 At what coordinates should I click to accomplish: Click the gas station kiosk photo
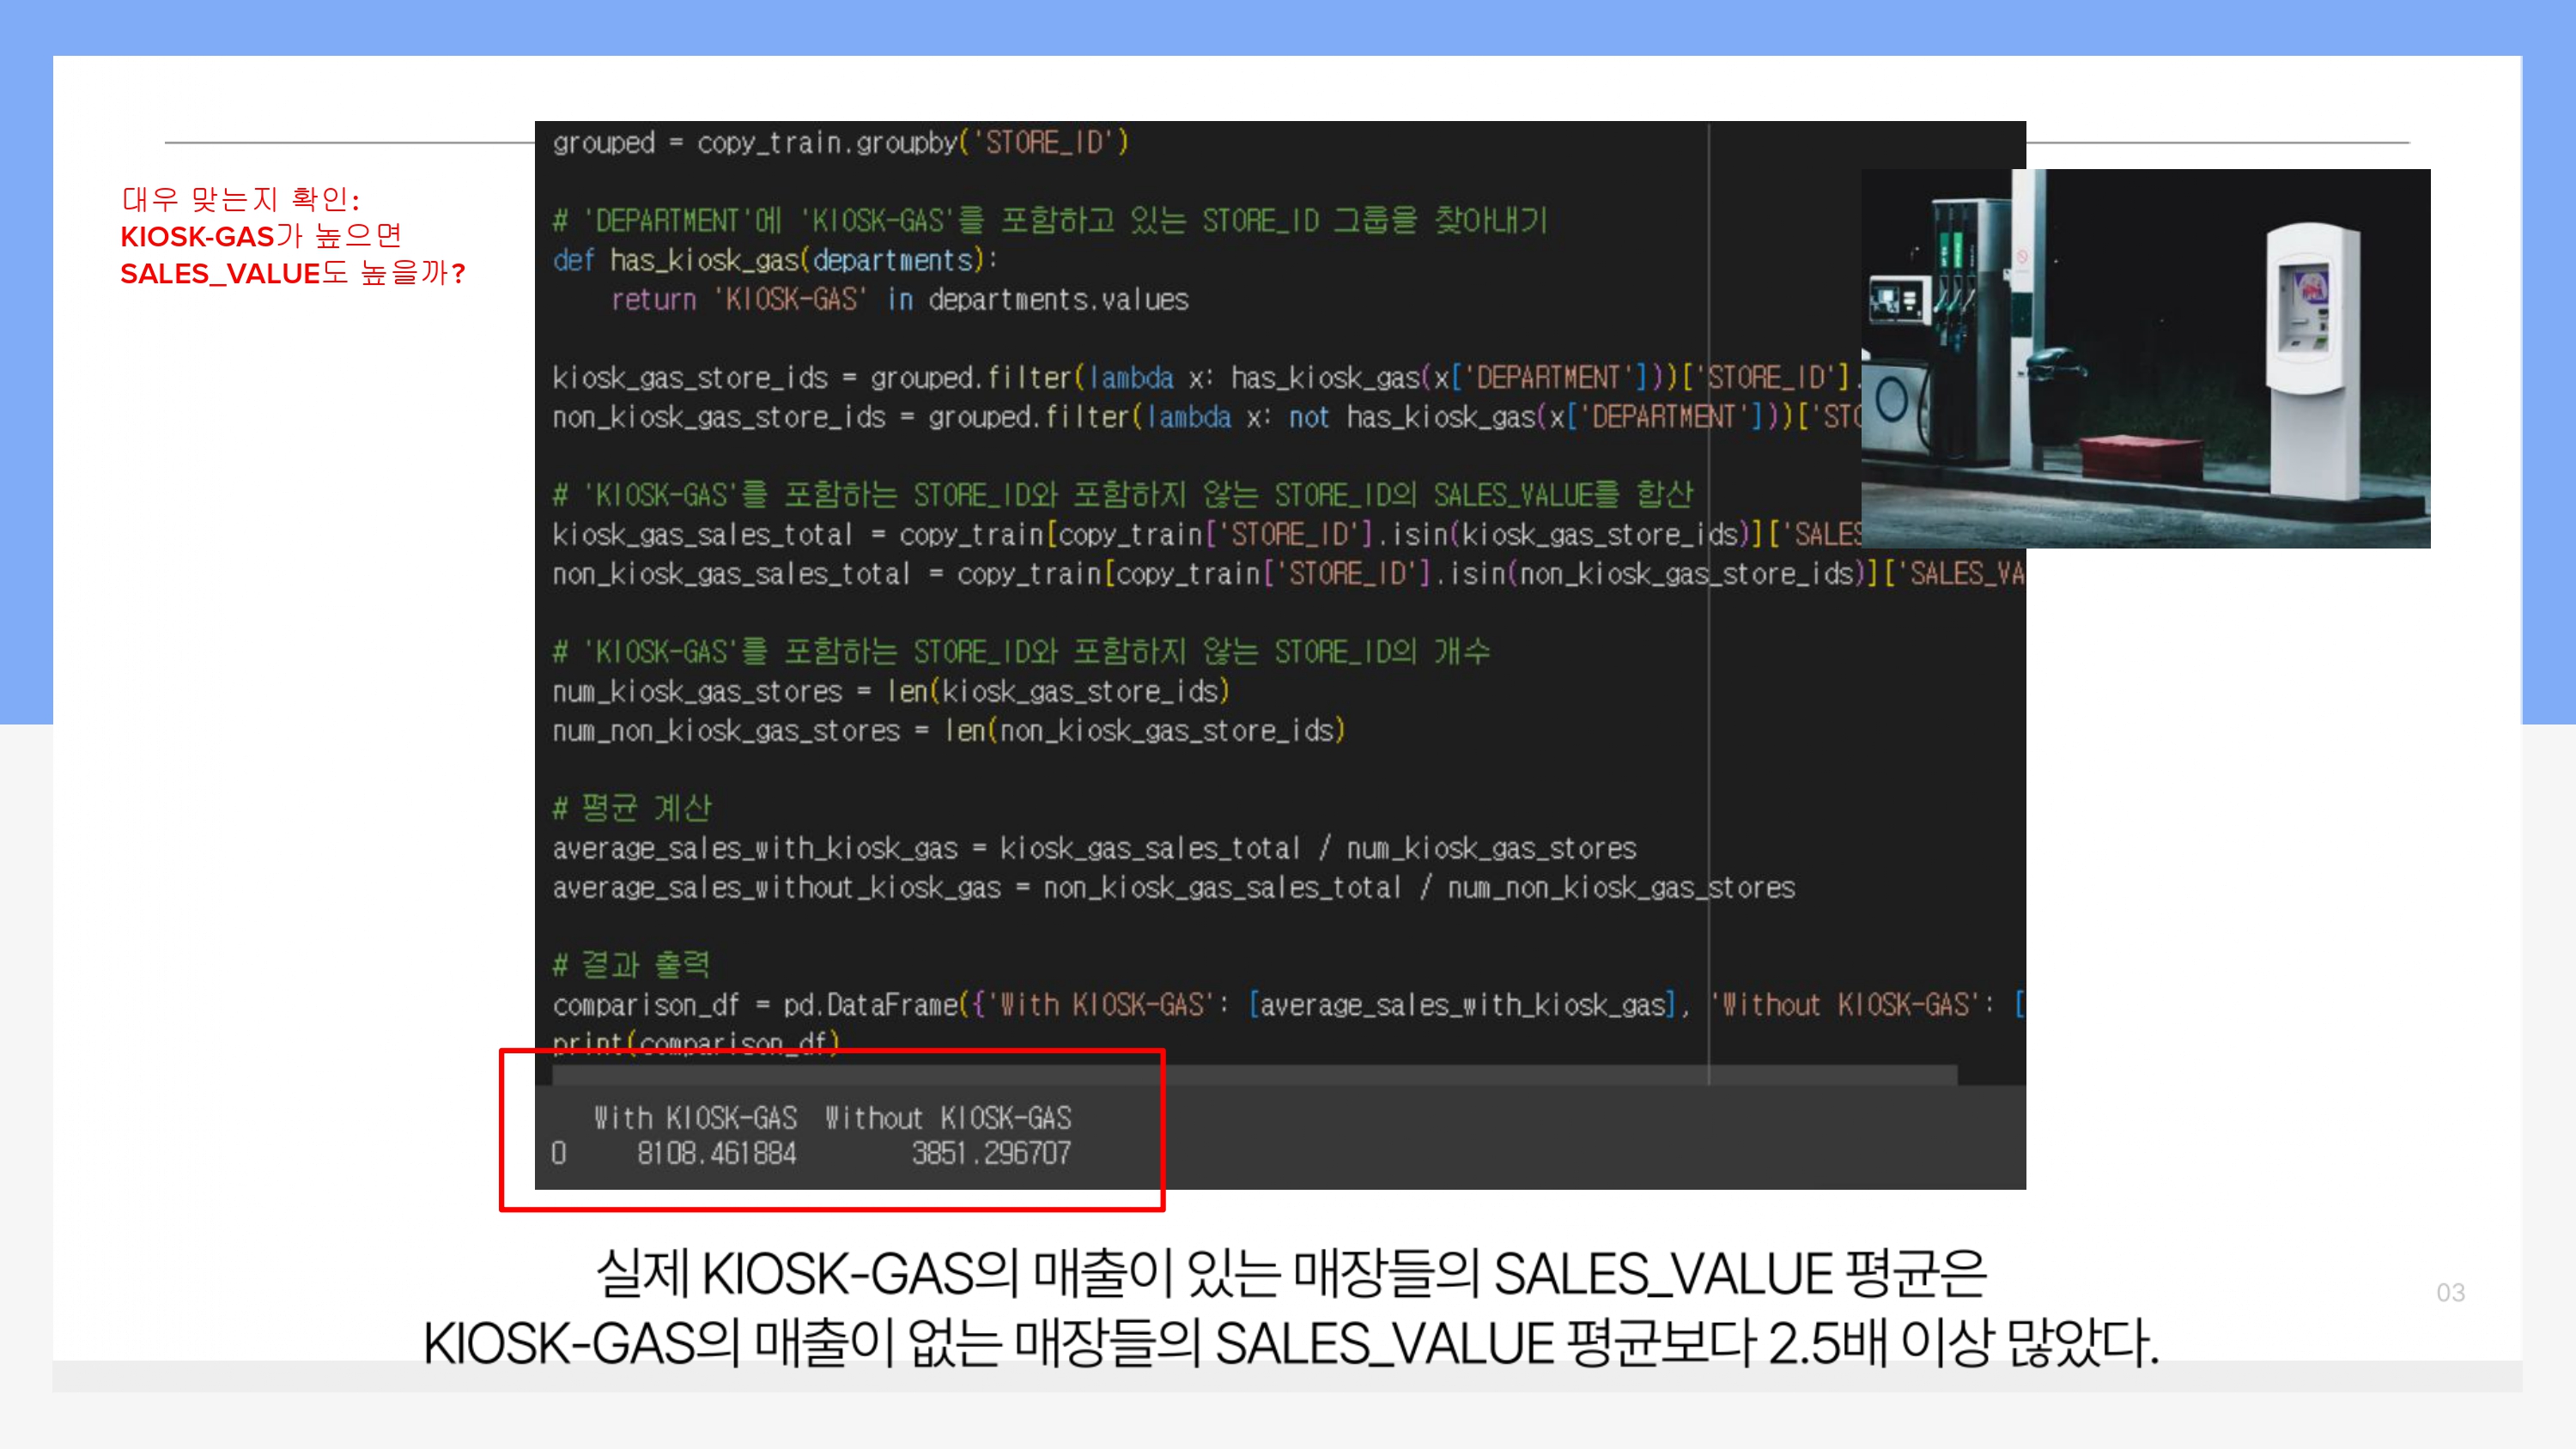2145,358
